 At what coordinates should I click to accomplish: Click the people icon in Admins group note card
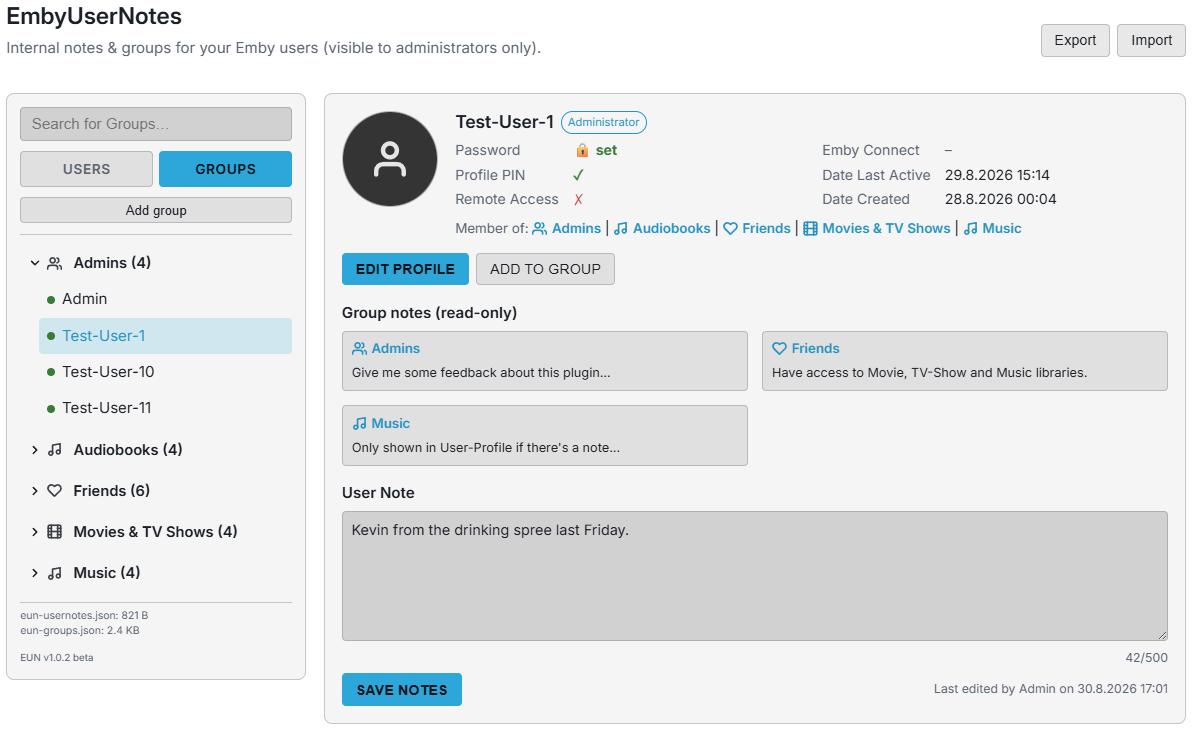pos(359,349)
